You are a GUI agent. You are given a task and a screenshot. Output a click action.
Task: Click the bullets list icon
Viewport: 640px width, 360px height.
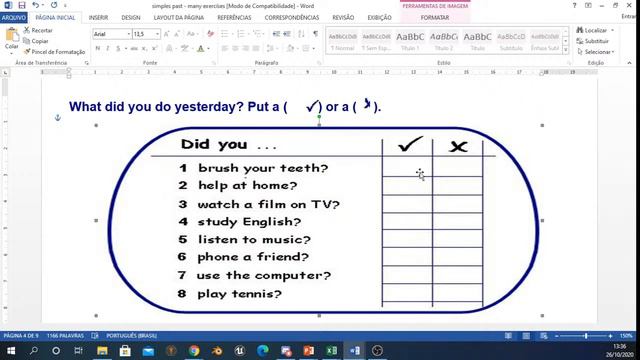224,34
